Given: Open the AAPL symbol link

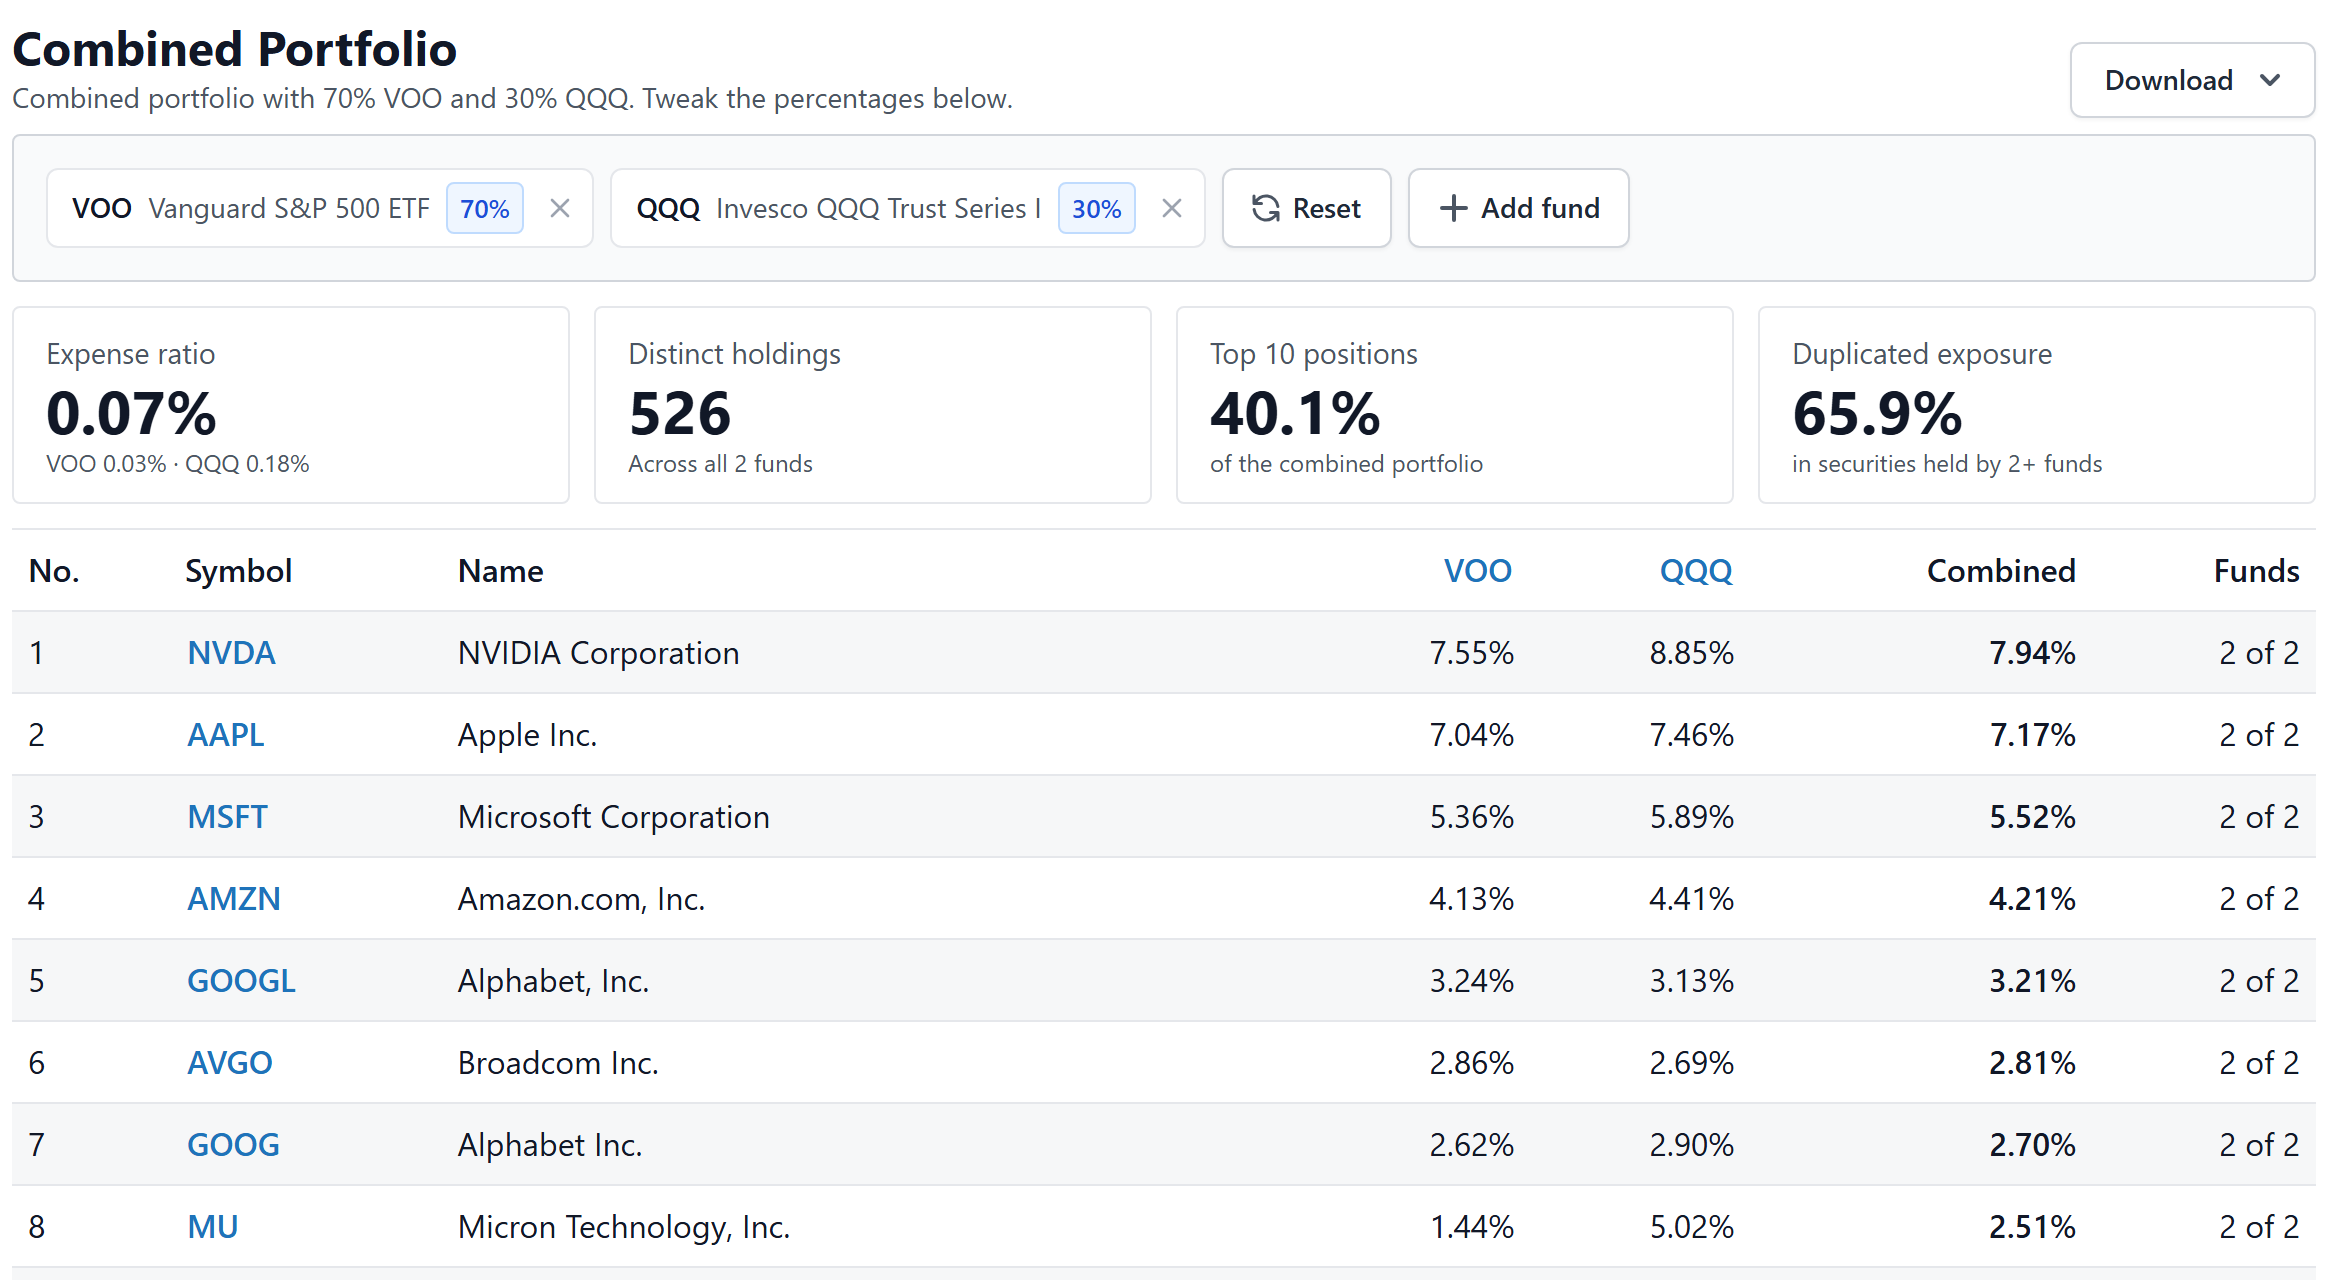Looking at the screenshot, I should [x=226, y=735].
